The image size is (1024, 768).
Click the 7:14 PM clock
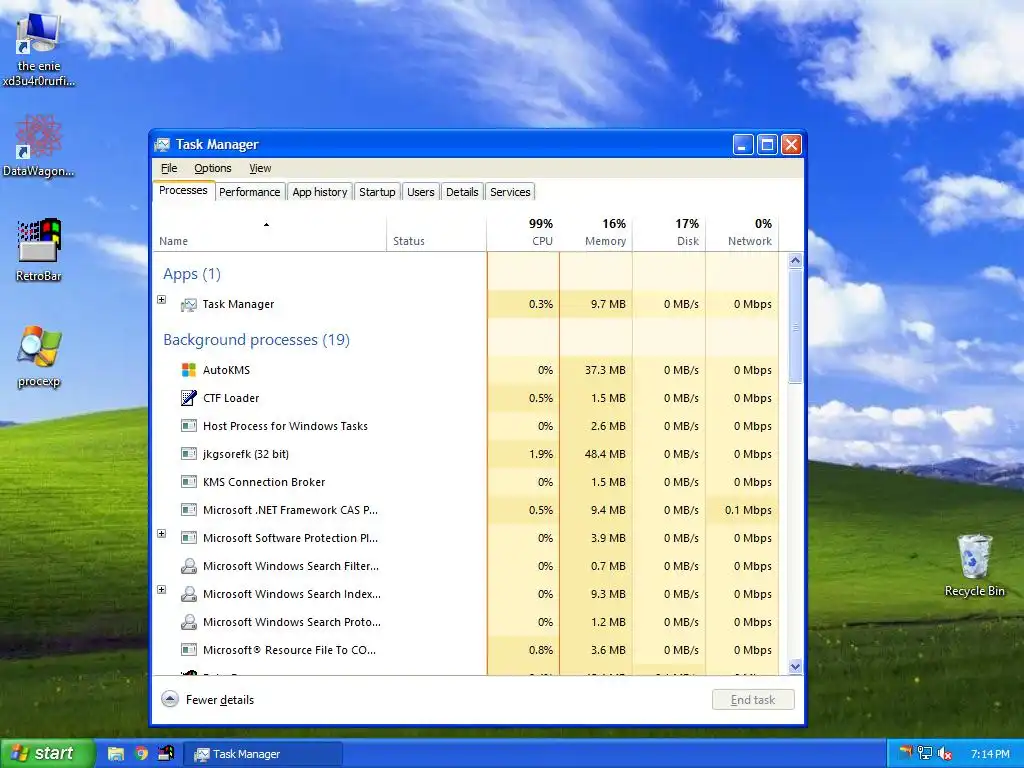(990, 754)
